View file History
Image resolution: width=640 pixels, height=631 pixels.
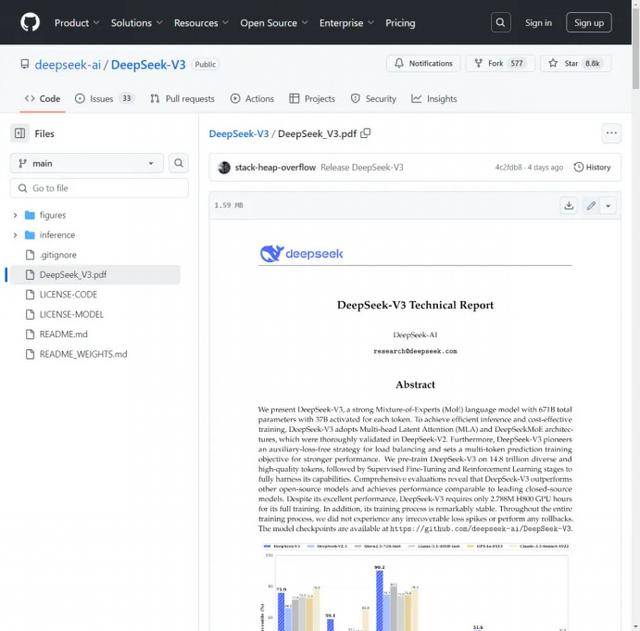[592, 167]
